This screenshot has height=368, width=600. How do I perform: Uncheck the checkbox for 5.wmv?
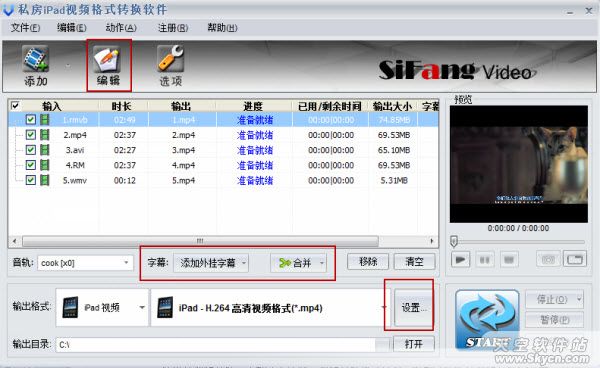click(31, 180)
